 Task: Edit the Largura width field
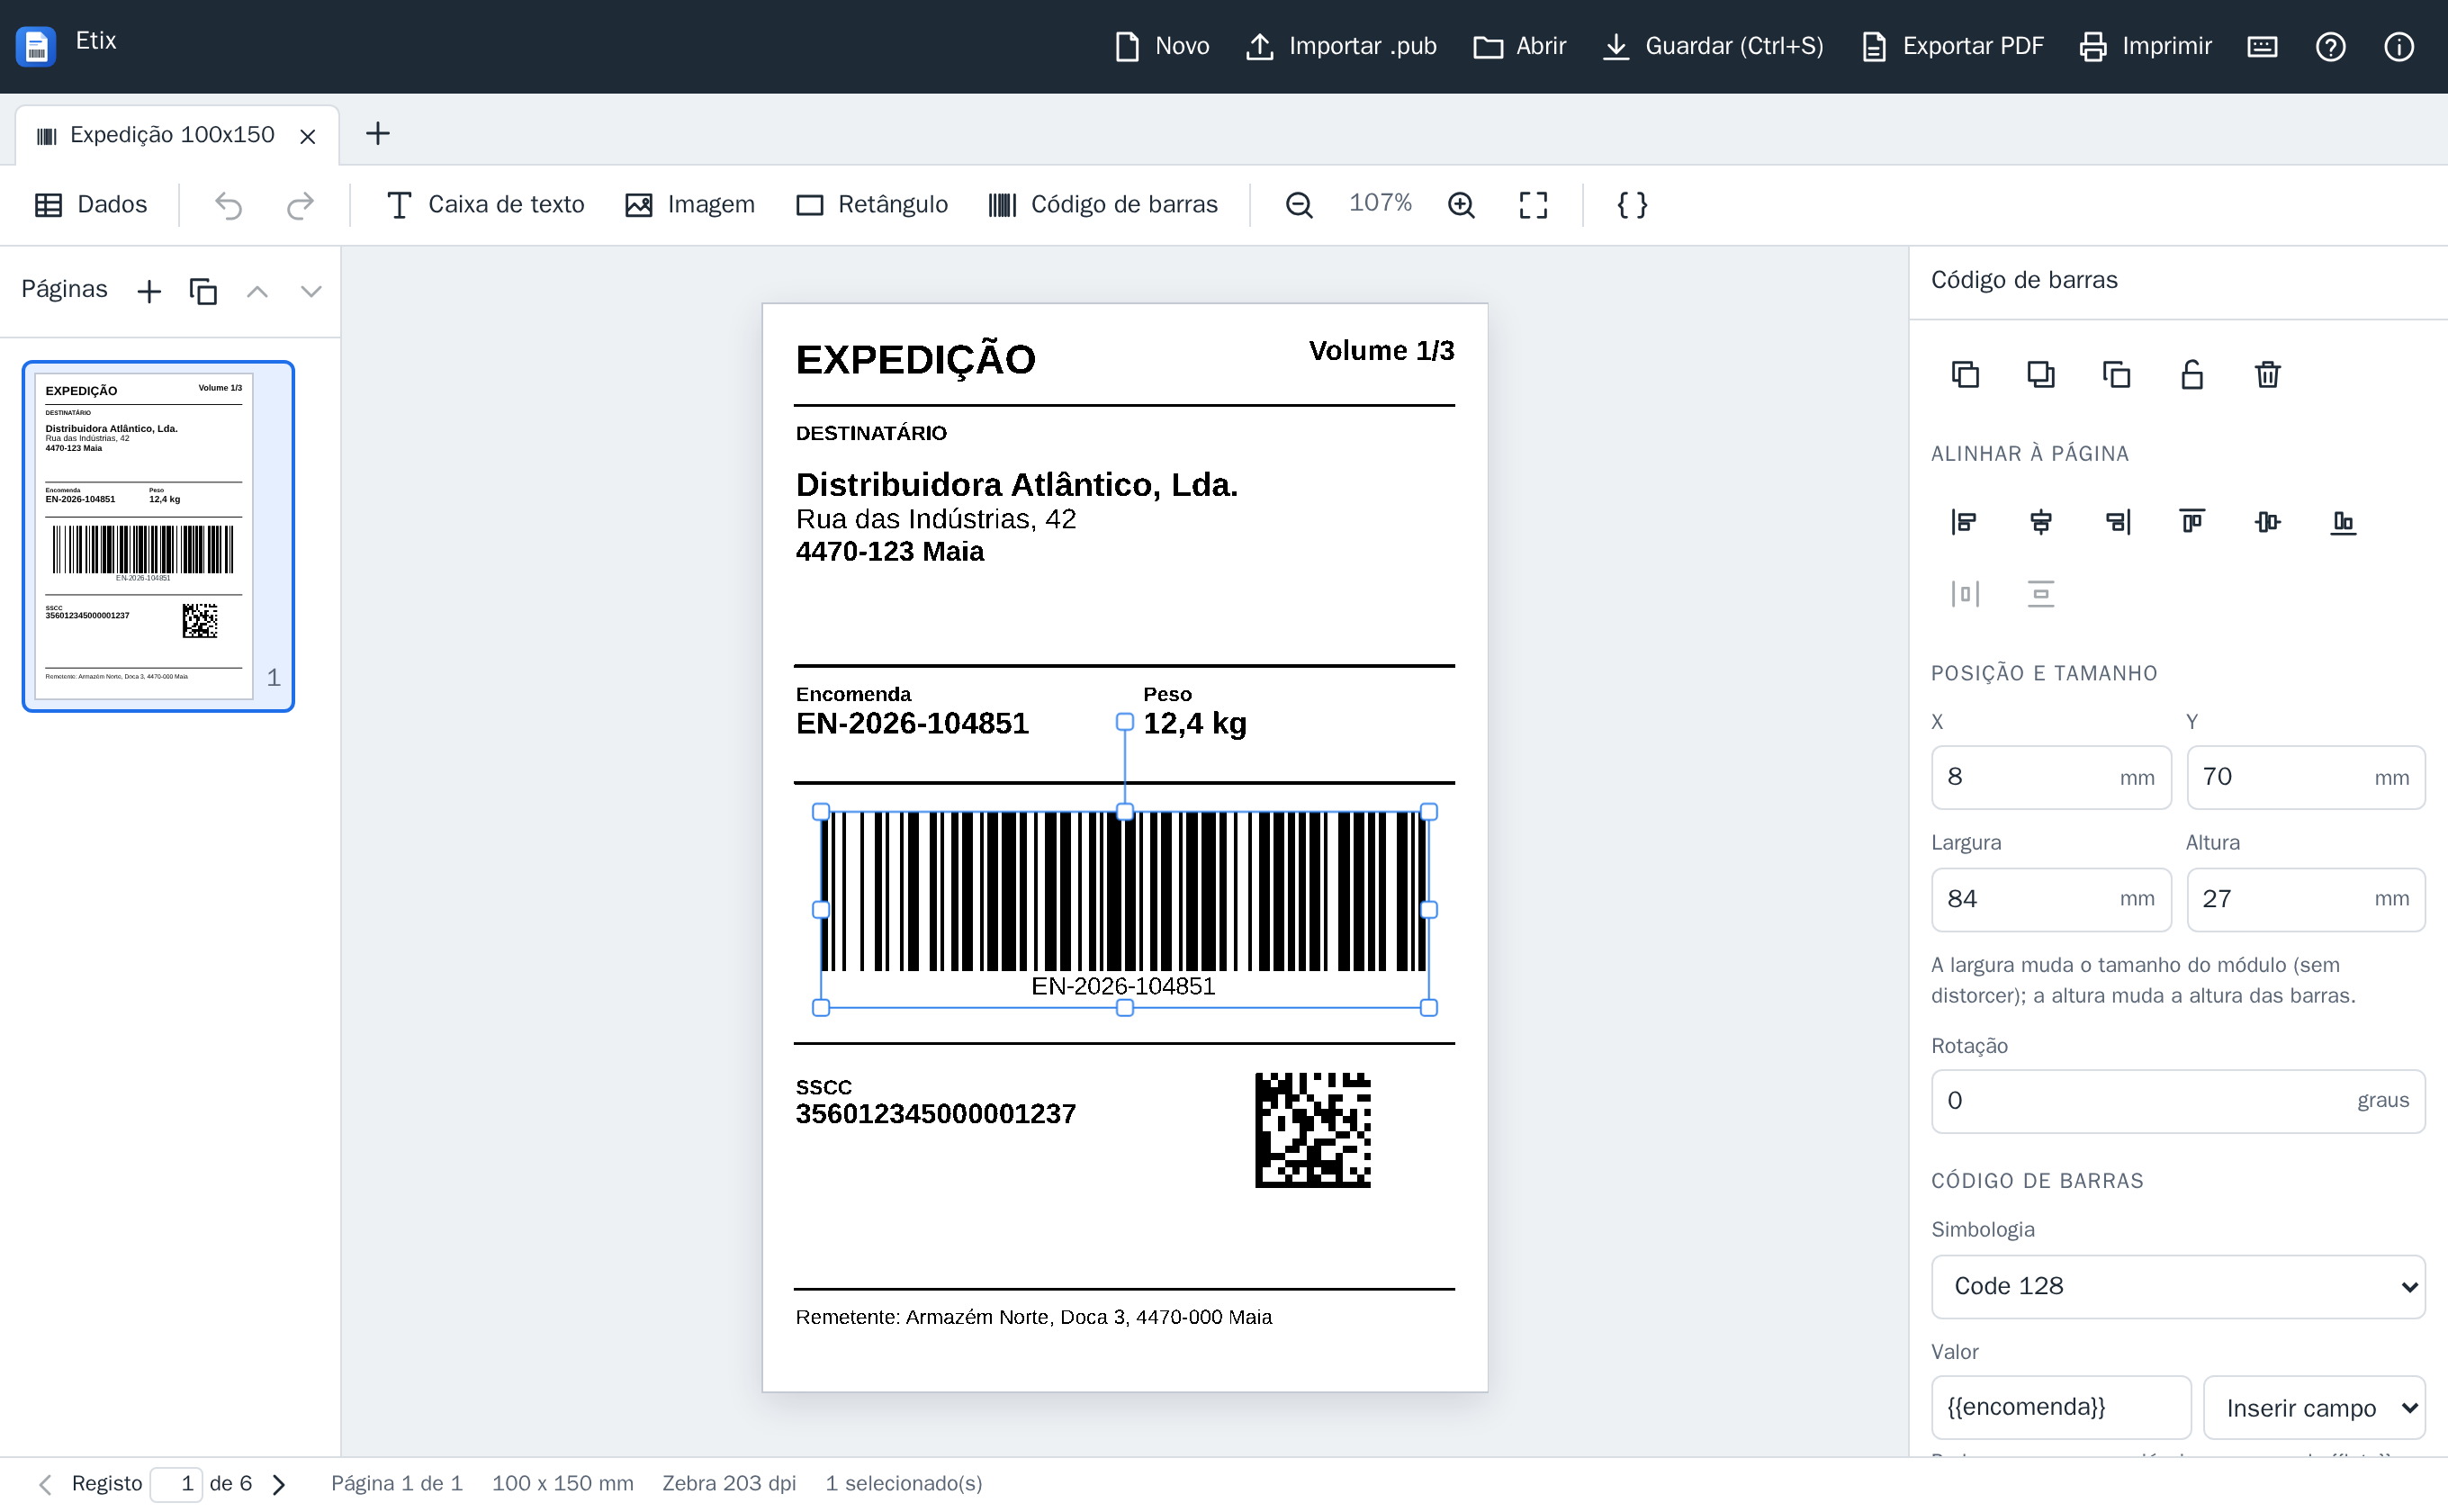pyautogui.click(x=2050, y=899)
